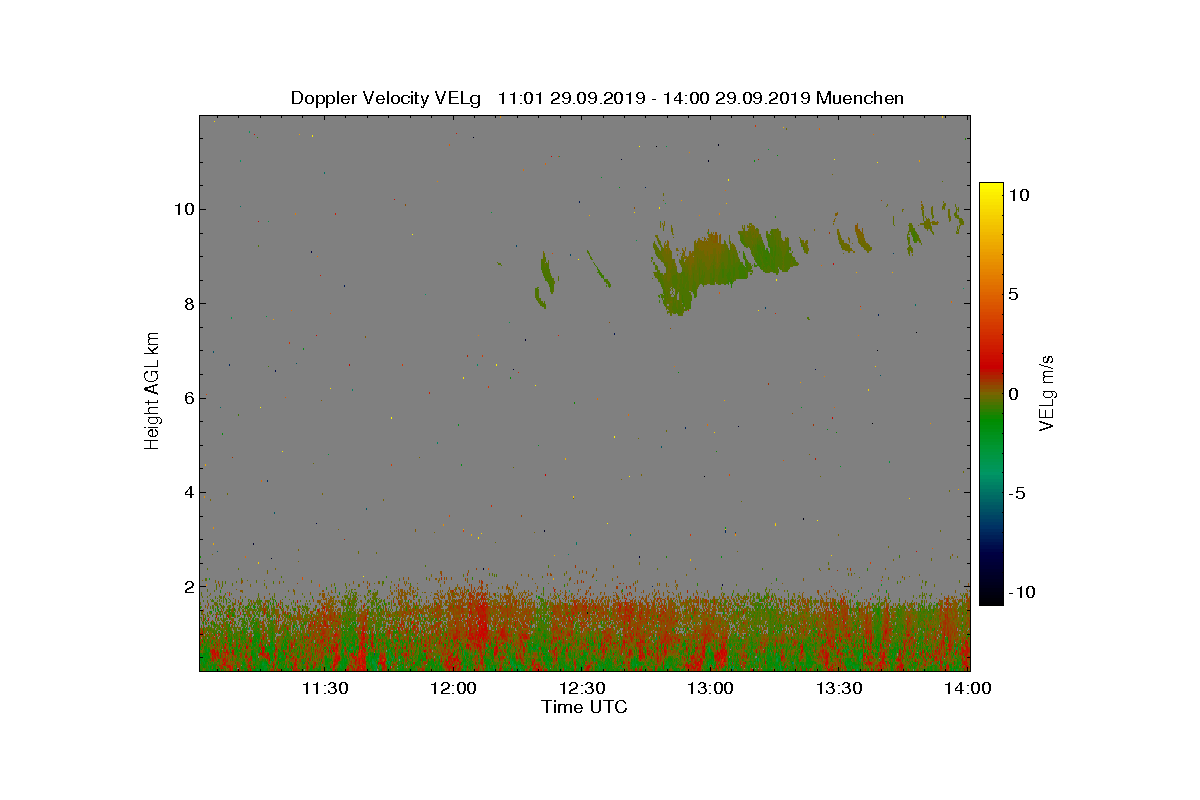Screen dimensions: 1200x800
Task: Click the height tick label 4
Action: click(187, 492)
